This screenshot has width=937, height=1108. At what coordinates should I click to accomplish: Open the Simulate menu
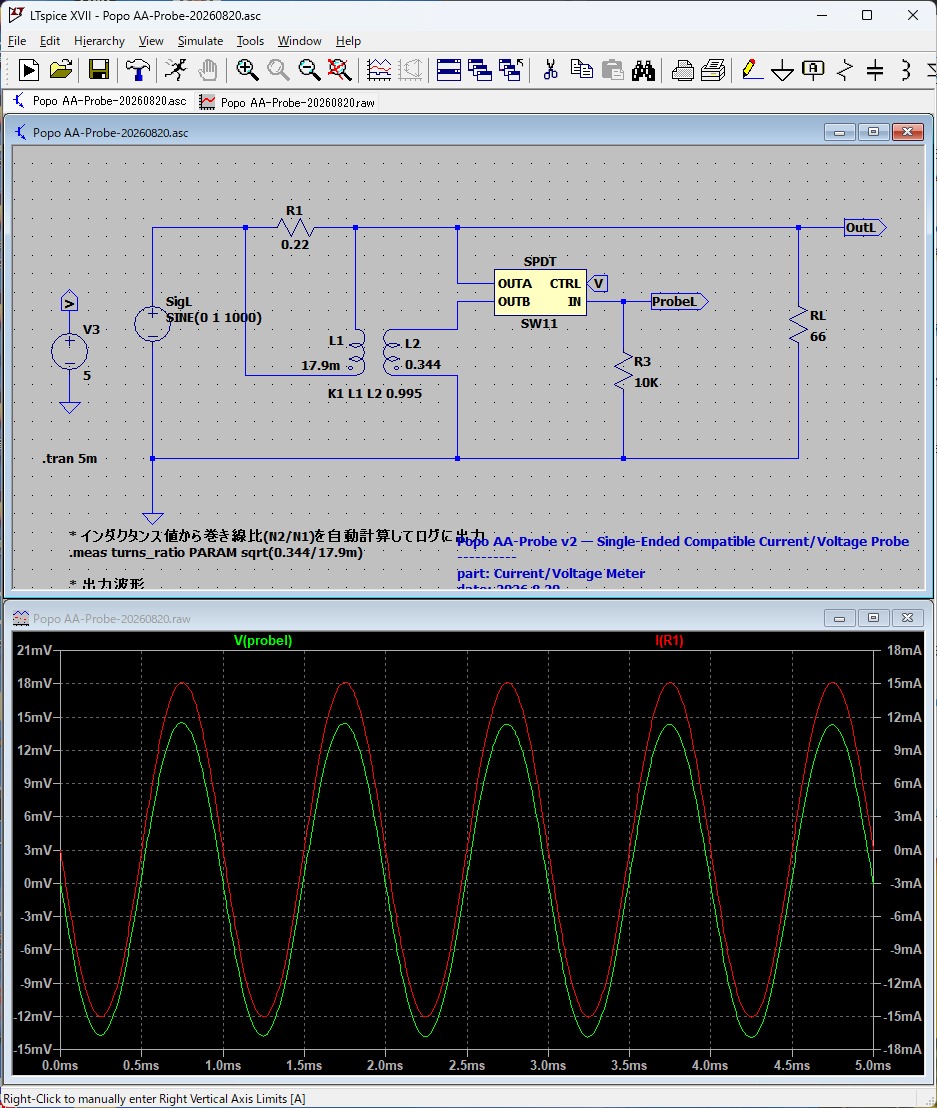200,41
